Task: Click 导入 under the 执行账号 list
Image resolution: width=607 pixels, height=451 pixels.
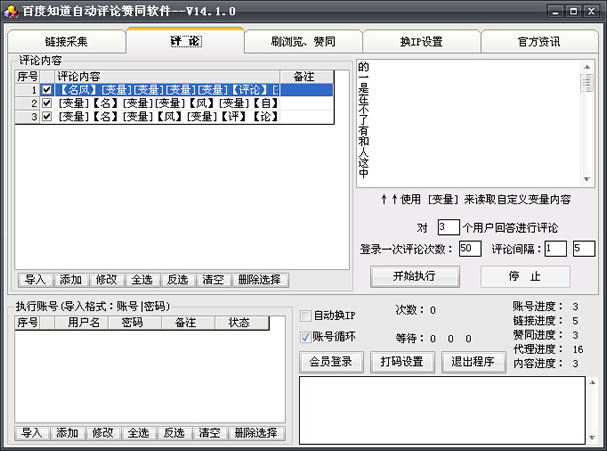Action: click(x=32, y=433)
